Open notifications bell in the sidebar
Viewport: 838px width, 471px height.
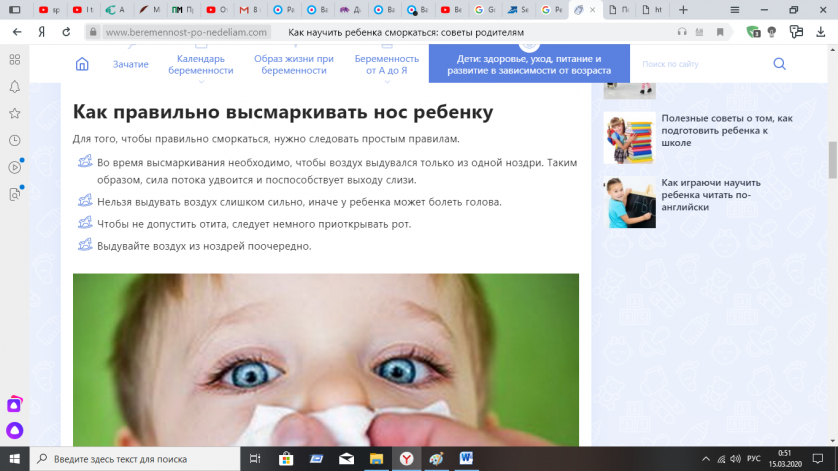click(x=15, y=87)
